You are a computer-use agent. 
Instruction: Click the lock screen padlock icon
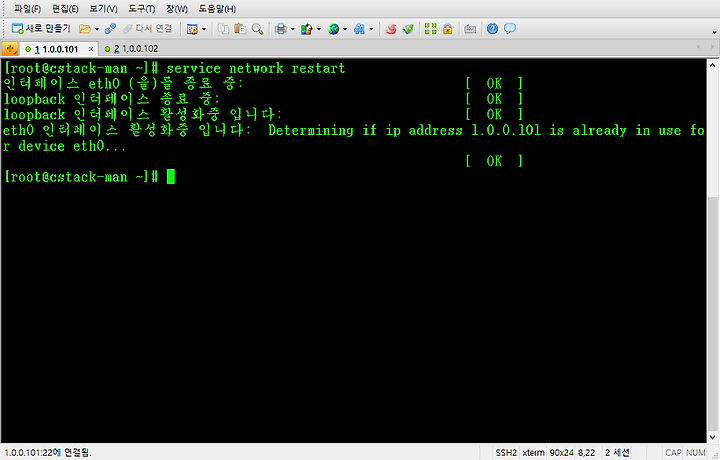[448, 29]
